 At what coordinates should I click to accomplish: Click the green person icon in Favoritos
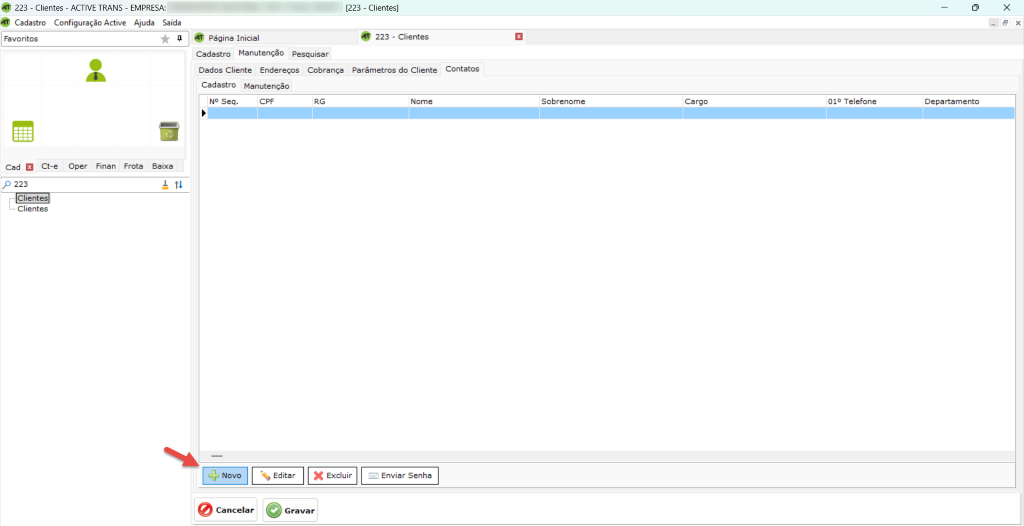point(96,70)
